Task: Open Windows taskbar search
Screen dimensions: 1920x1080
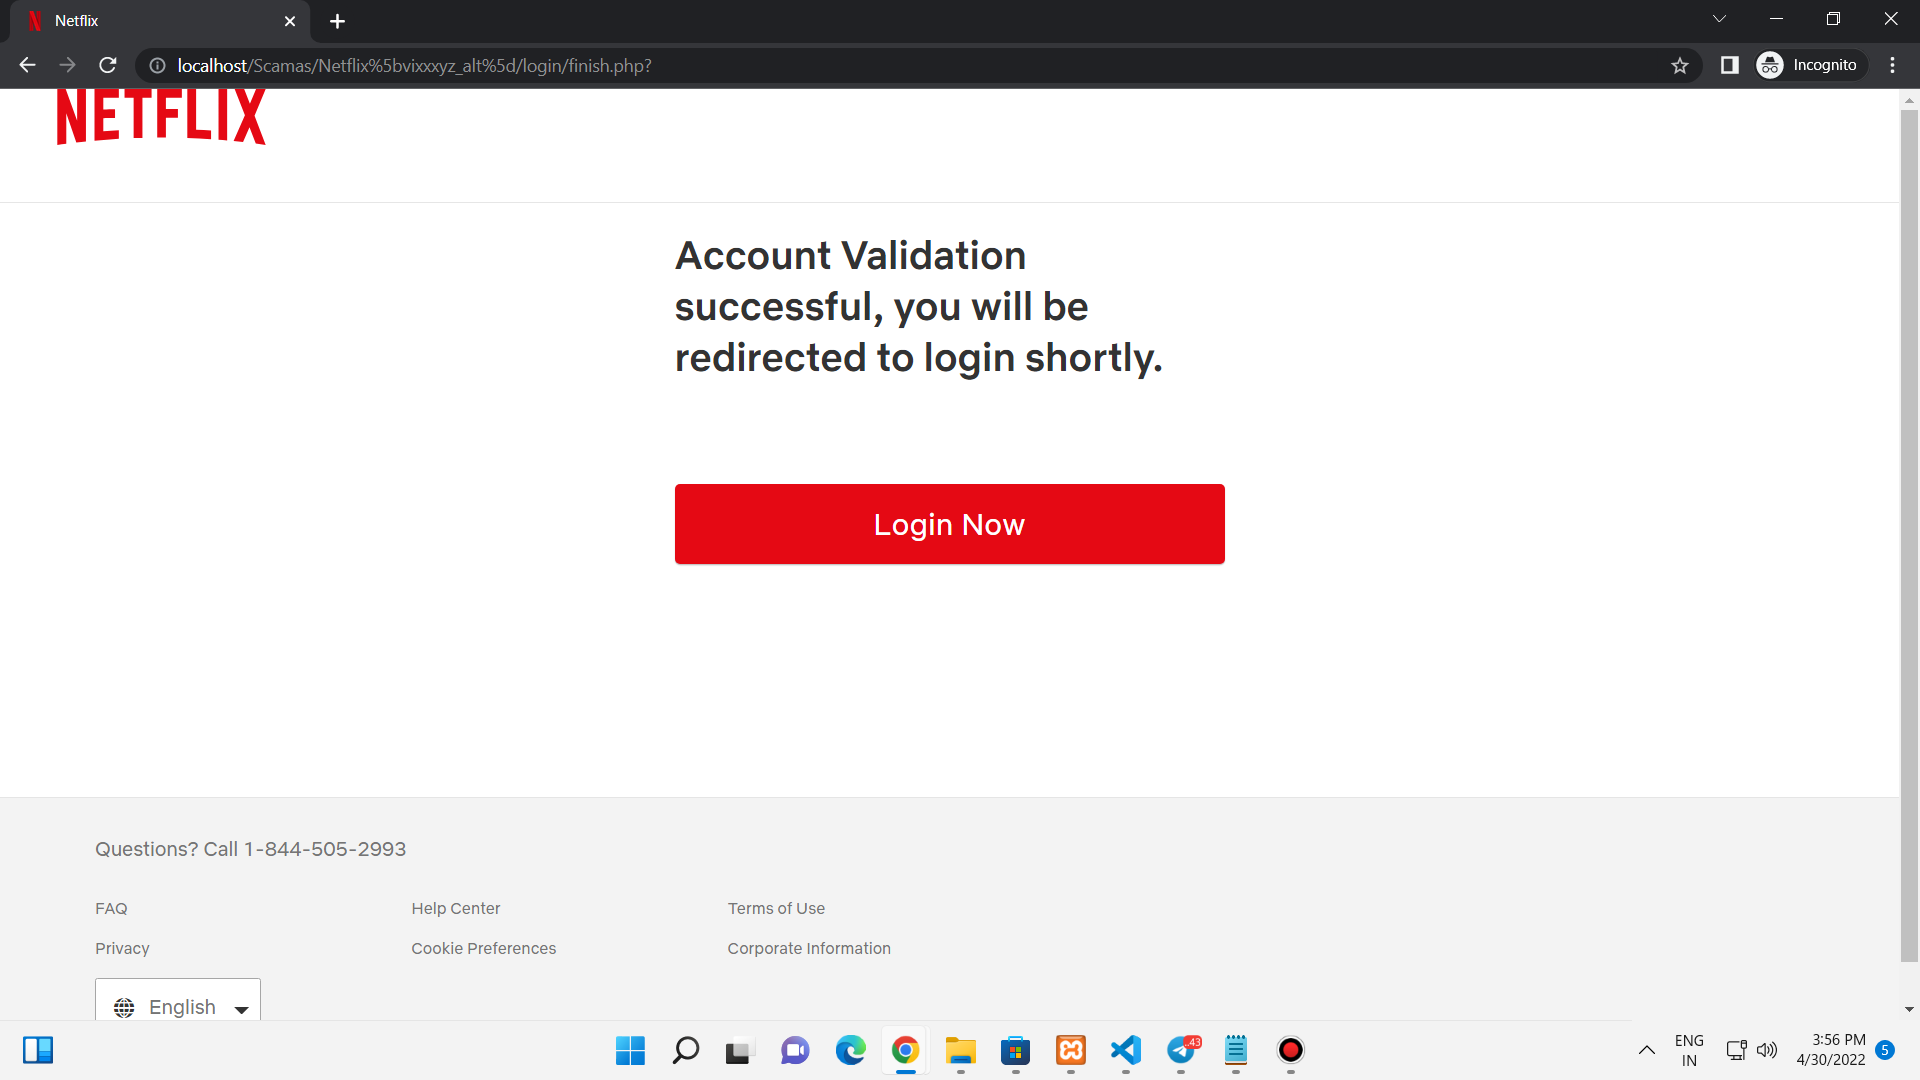Action: [x=685, y=1050]
